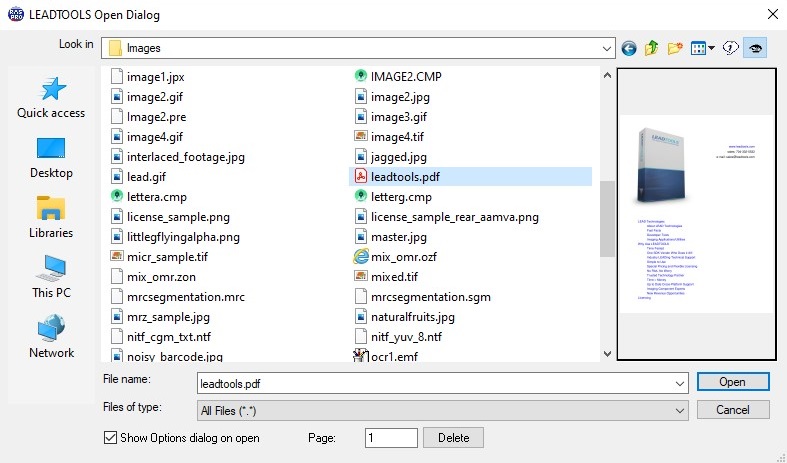Select the file named nitf_cgm_txt.ntf
The height and width of the screenshot is (463, 787).
pos(169,336)
